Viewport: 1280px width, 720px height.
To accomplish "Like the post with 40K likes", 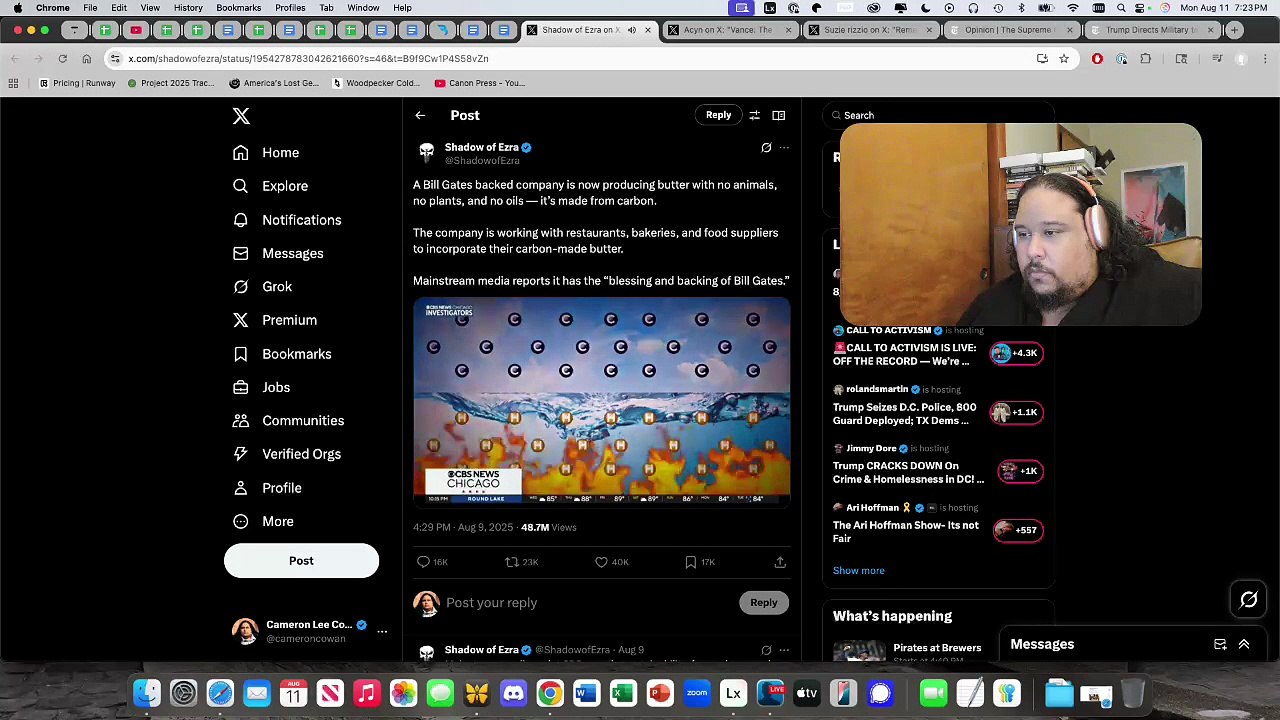I will click(x=601, y=562).
